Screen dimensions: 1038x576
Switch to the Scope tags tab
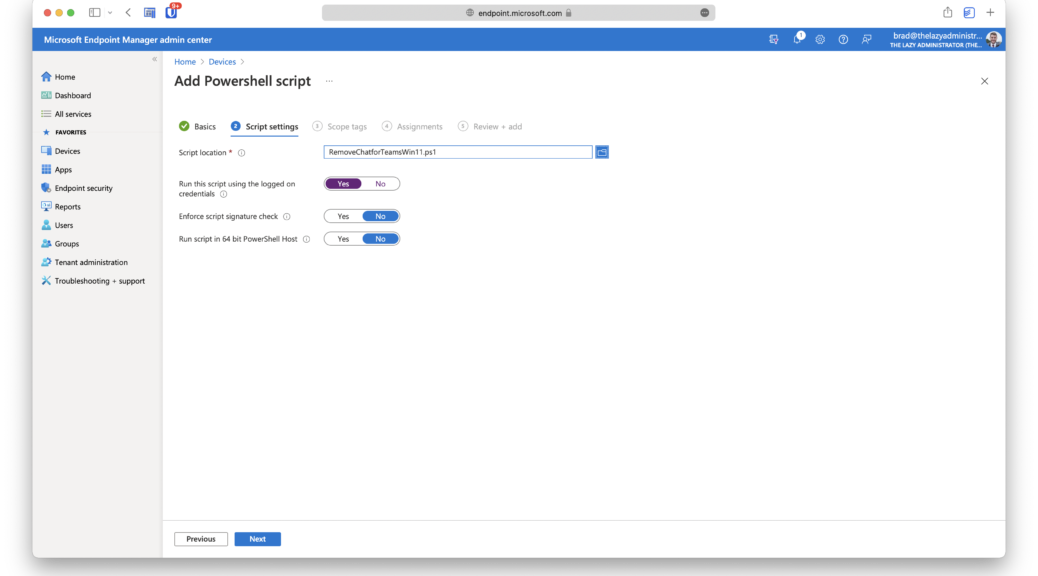click(x=340, y=126)
